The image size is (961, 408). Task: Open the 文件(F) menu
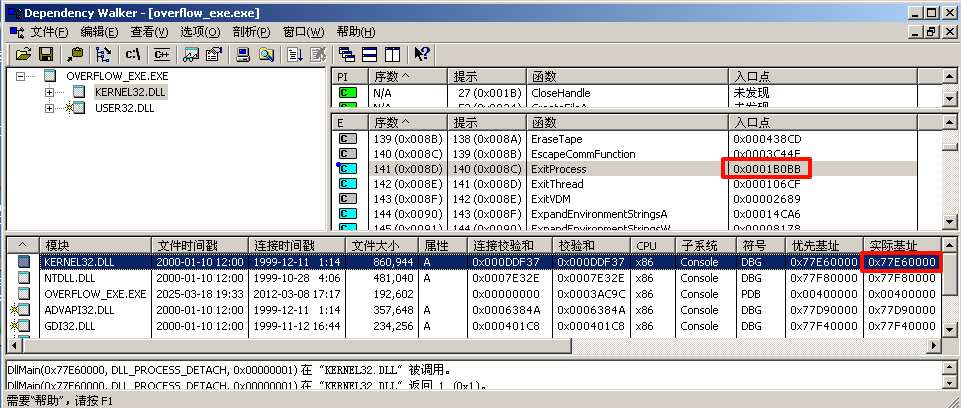pos(50,32)
